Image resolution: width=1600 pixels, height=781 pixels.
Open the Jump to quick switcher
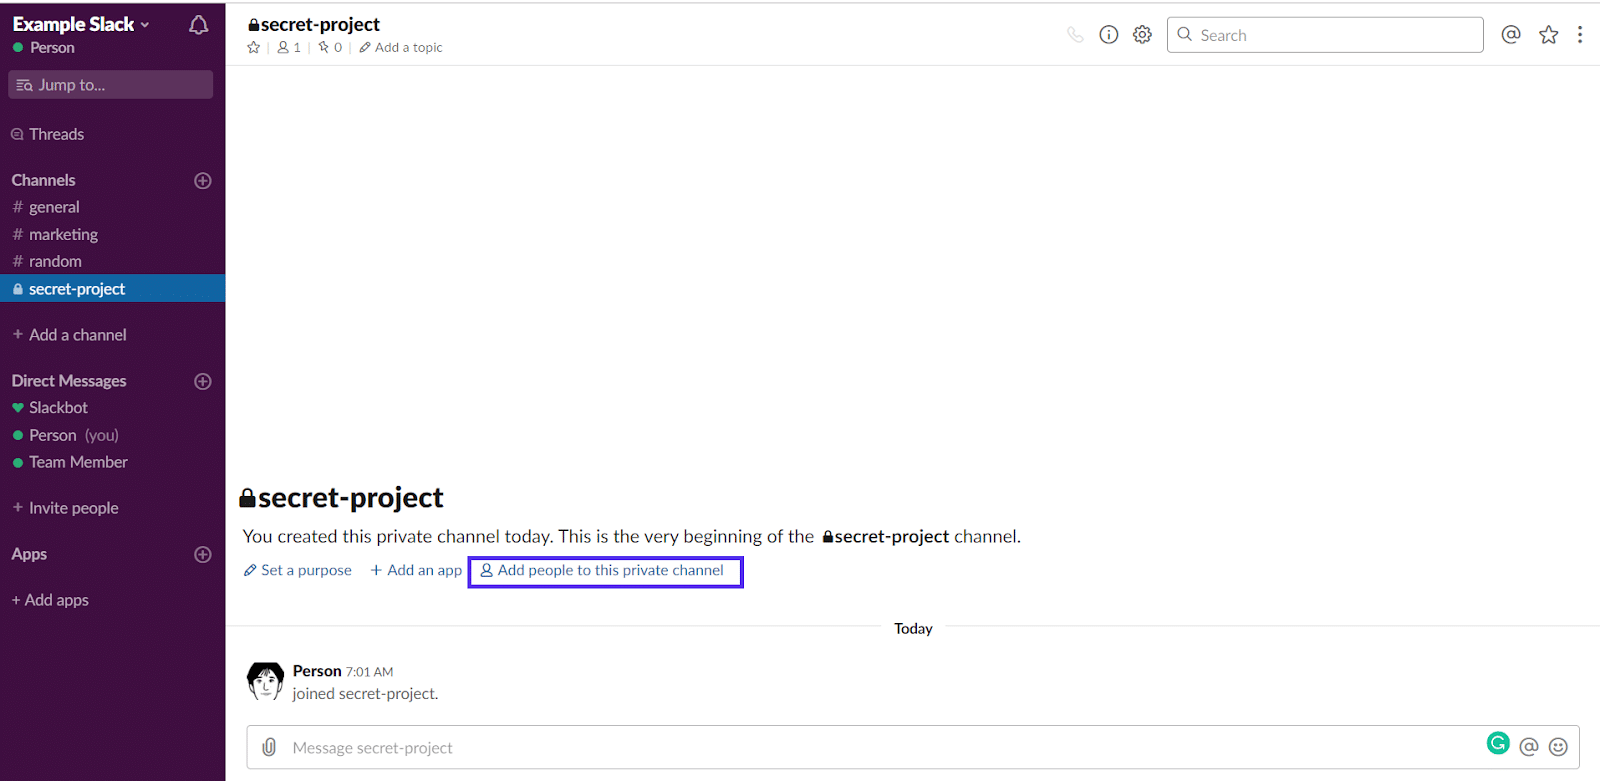pos(110,85)
